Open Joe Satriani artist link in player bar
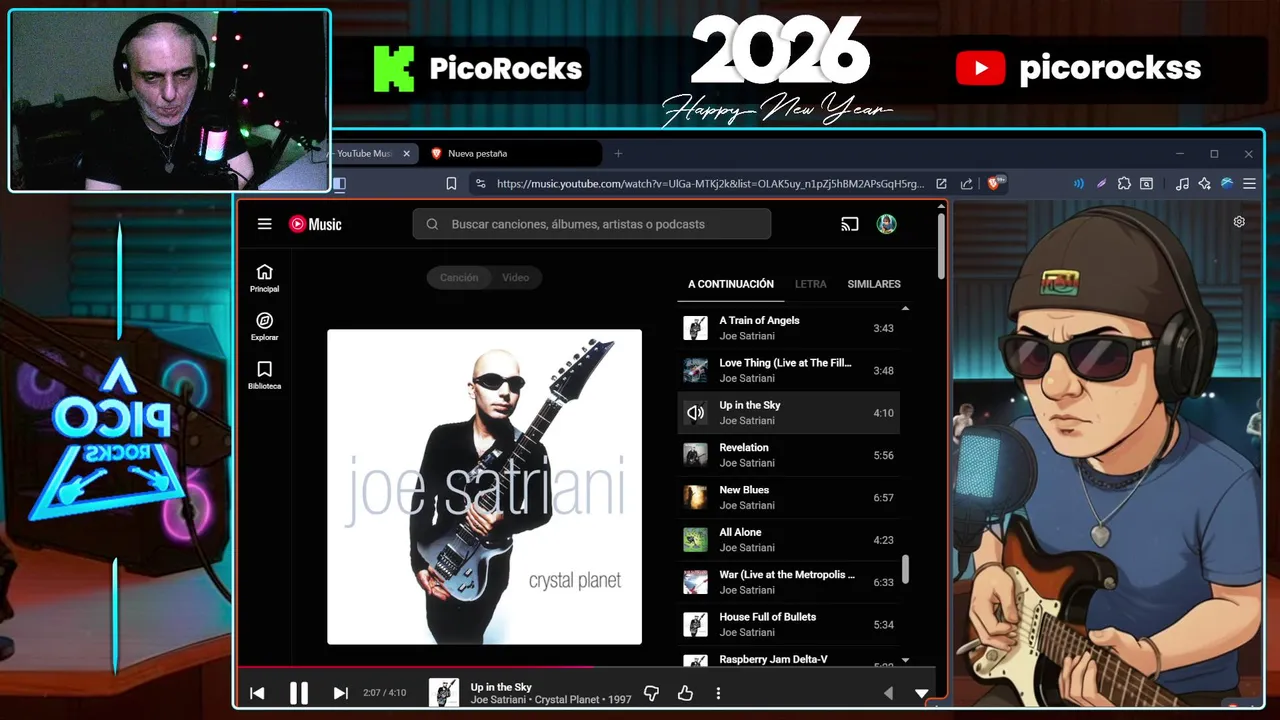Image resolution: width=1280 pixels, height=720 pixels. 498,700
